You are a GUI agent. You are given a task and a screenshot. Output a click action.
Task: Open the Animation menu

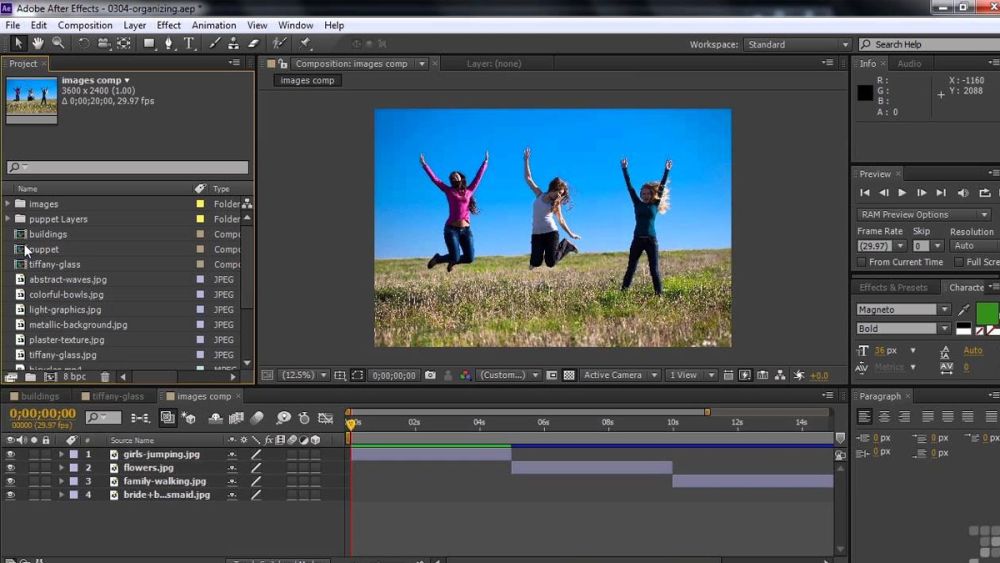coord(214,26)
